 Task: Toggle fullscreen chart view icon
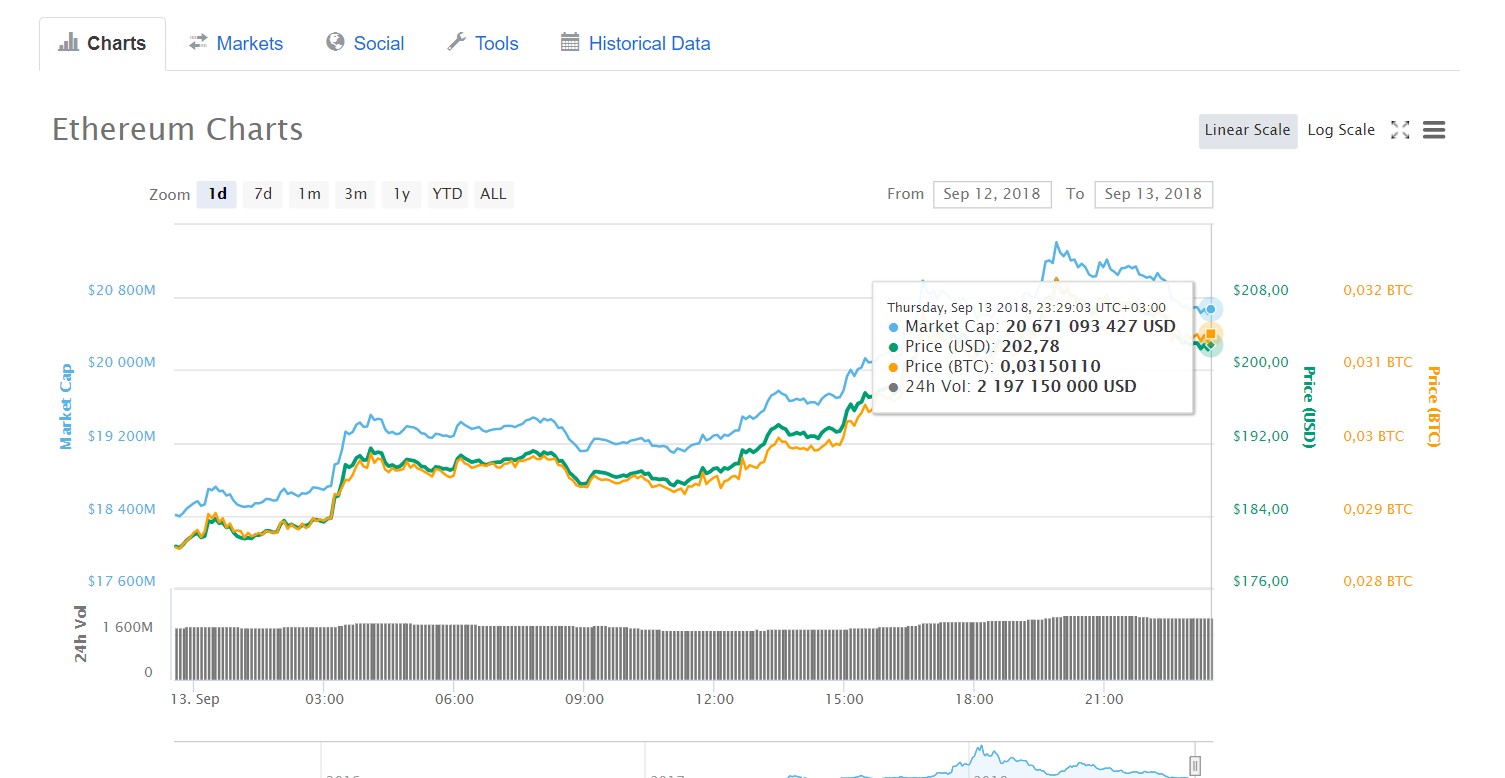point(1400,130)
